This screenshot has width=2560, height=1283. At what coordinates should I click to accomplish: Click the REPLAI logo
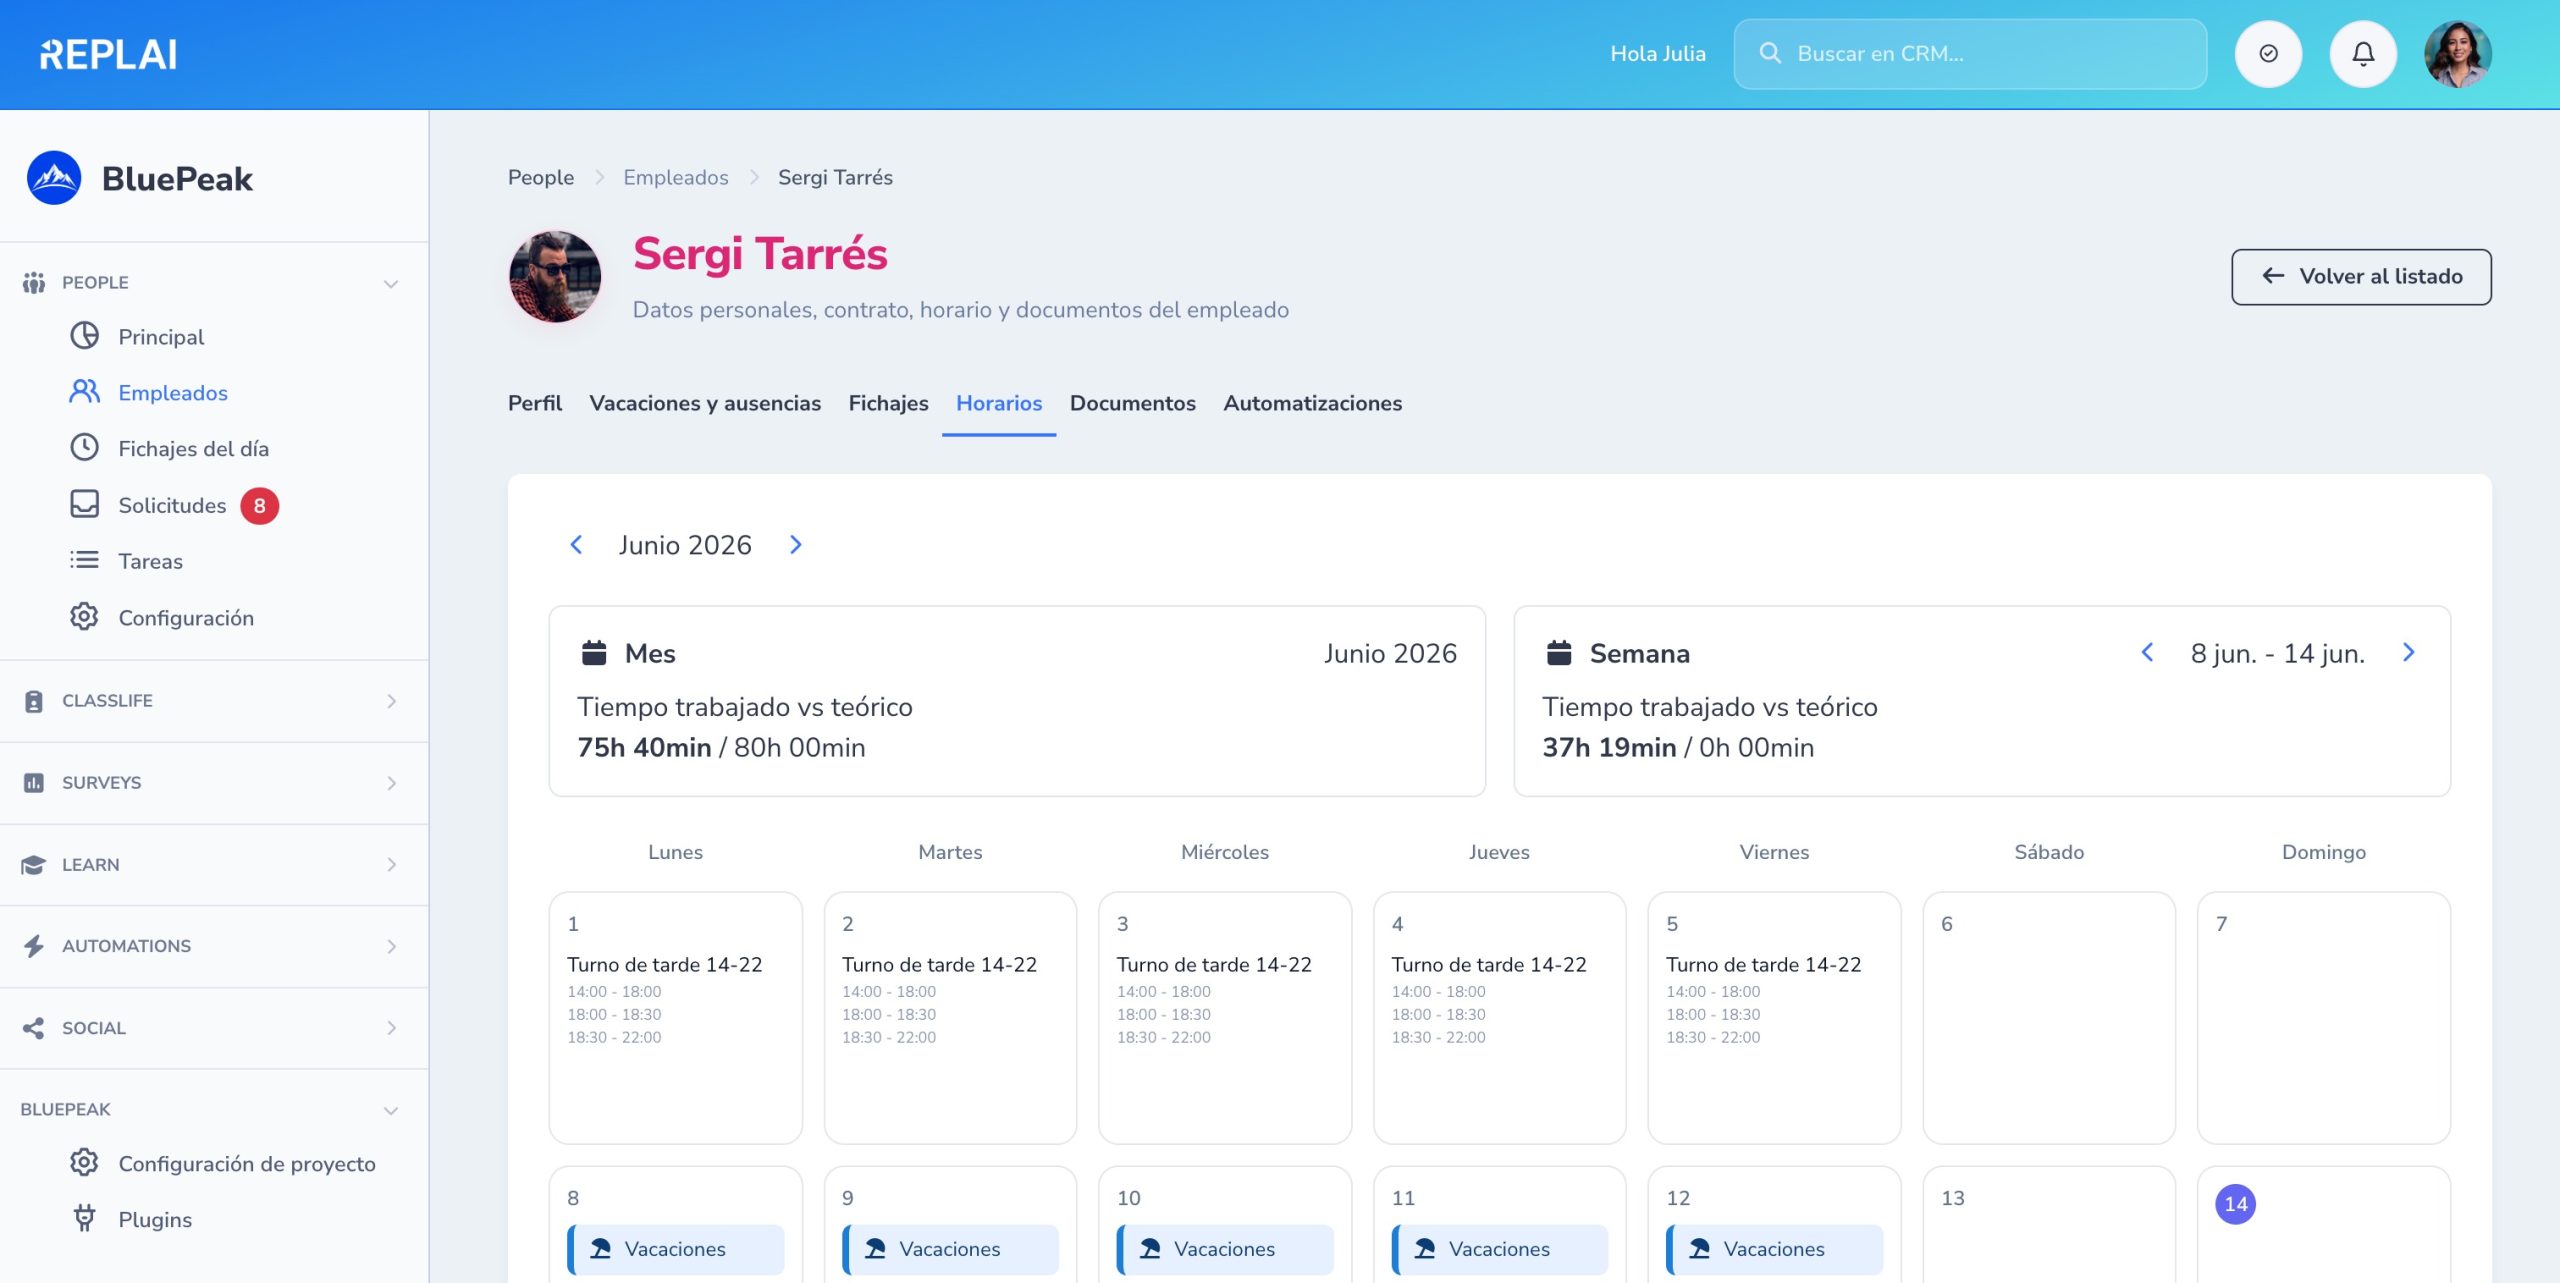pyautogui.click(x=108, y=54)
